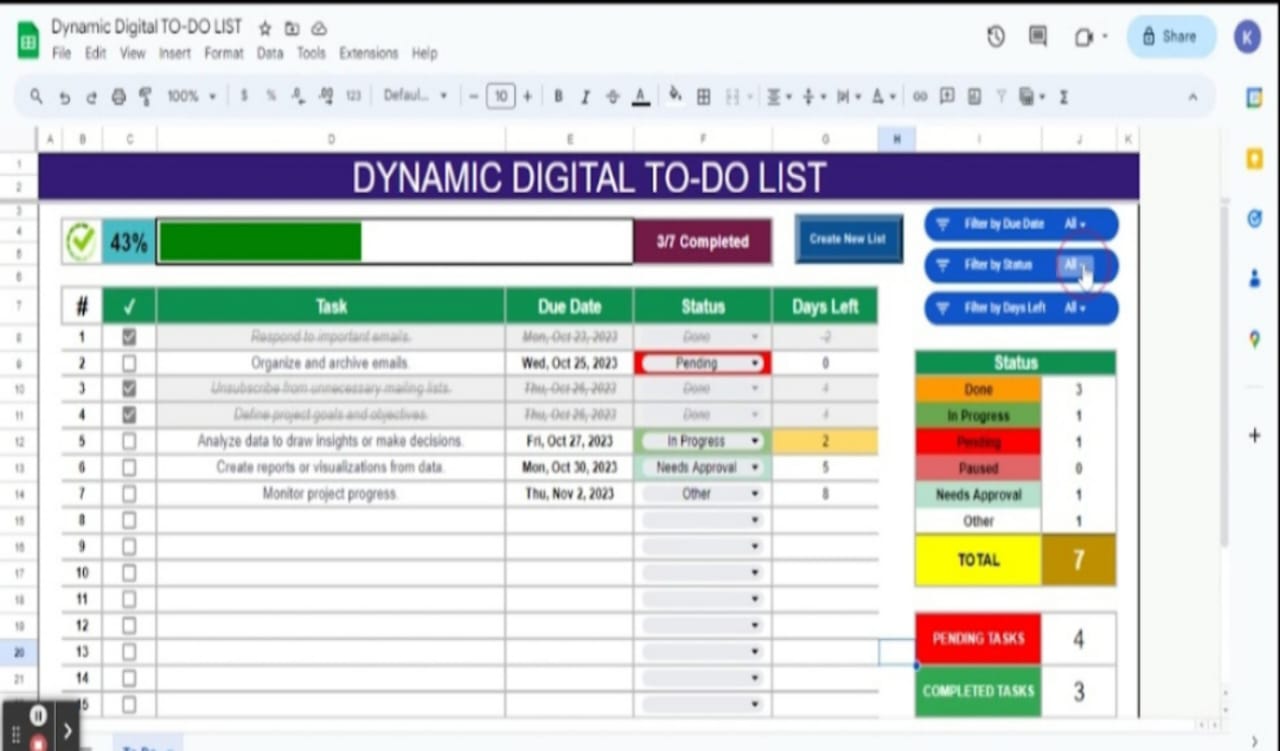Open Filter by Due Date dropdown
Image resolution: width=1280 pixels, height=751 pixels.
click(x=1075, y=224)
